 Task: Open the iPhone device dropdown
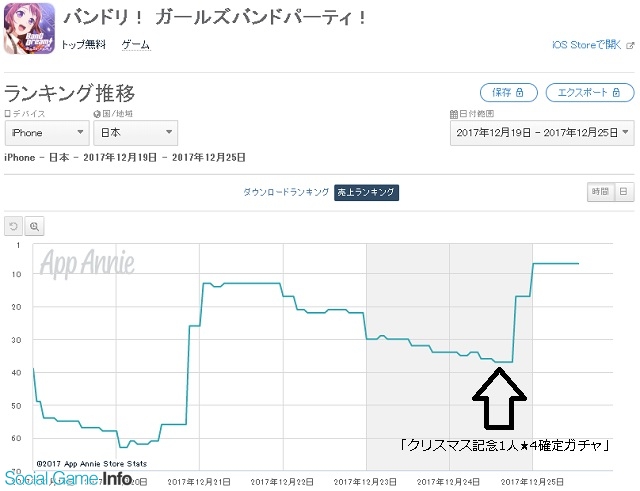[47, 133]
